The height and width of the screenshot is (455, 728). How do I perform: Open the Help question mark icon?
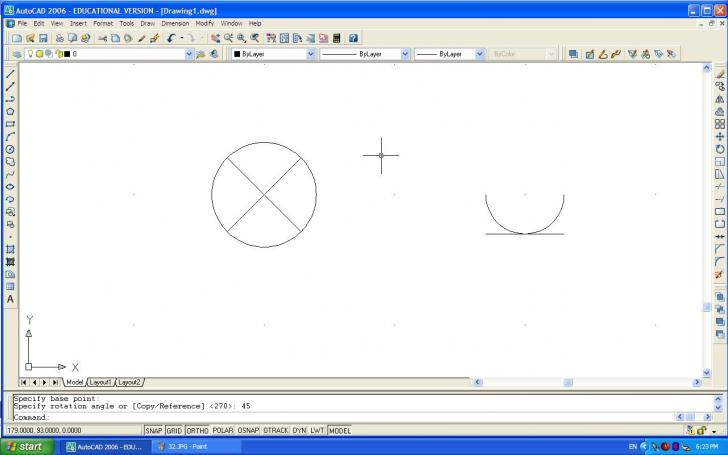(x=353, y=38)
